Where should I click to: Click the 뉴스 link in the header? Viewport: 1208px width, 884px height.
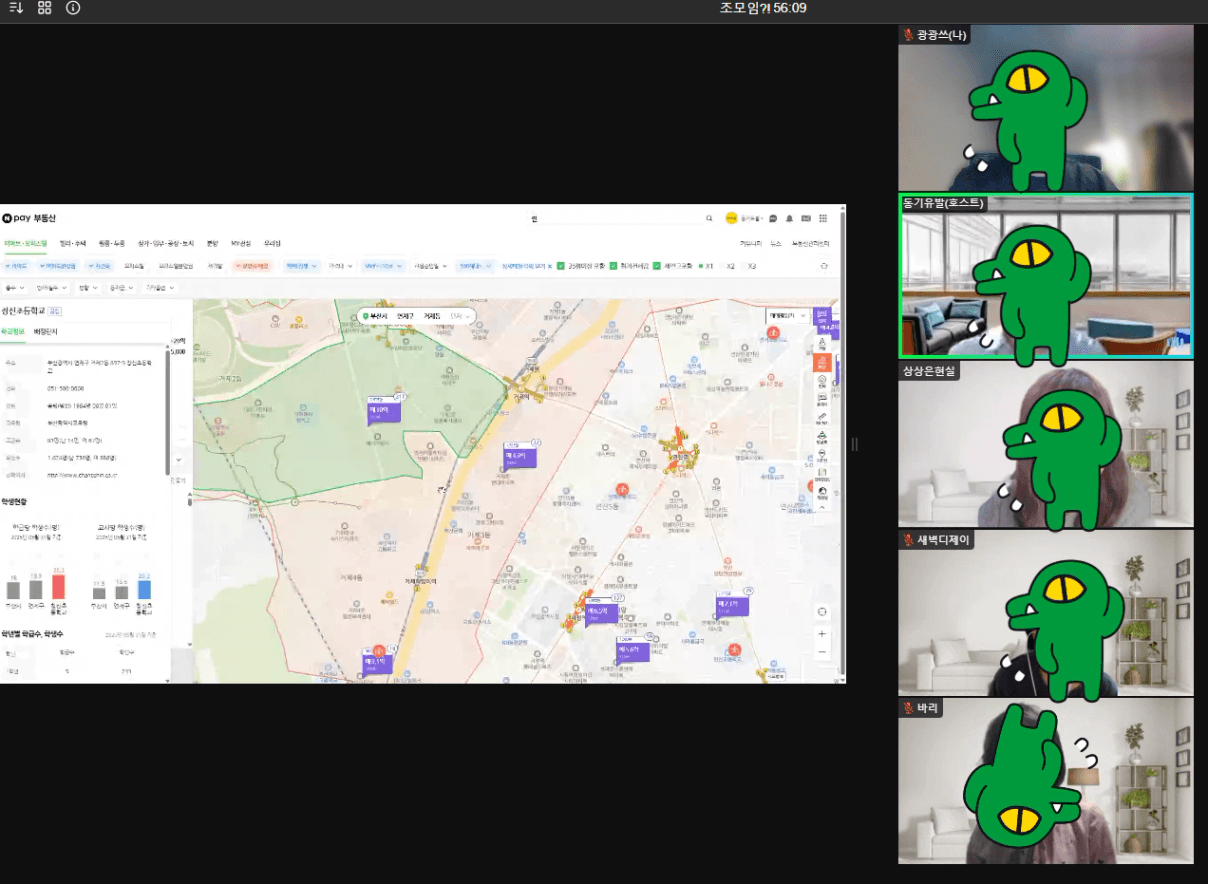click(x=775, y=243)
